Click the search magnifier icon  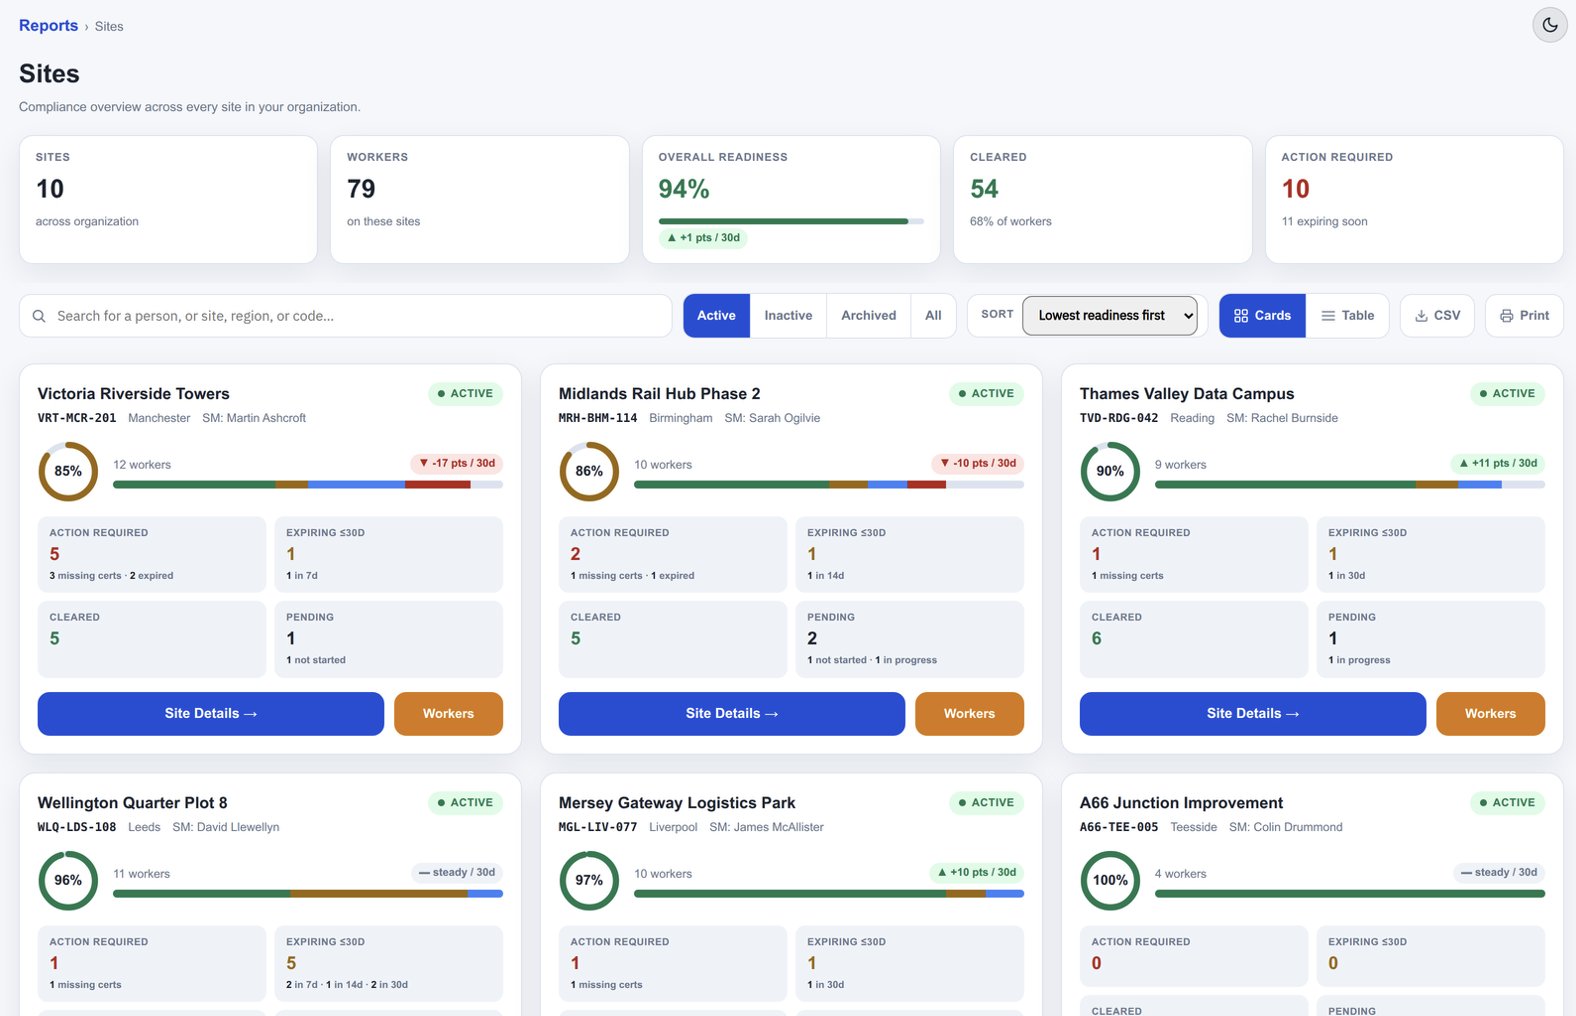pyautogui.click(x=39, y=316)
